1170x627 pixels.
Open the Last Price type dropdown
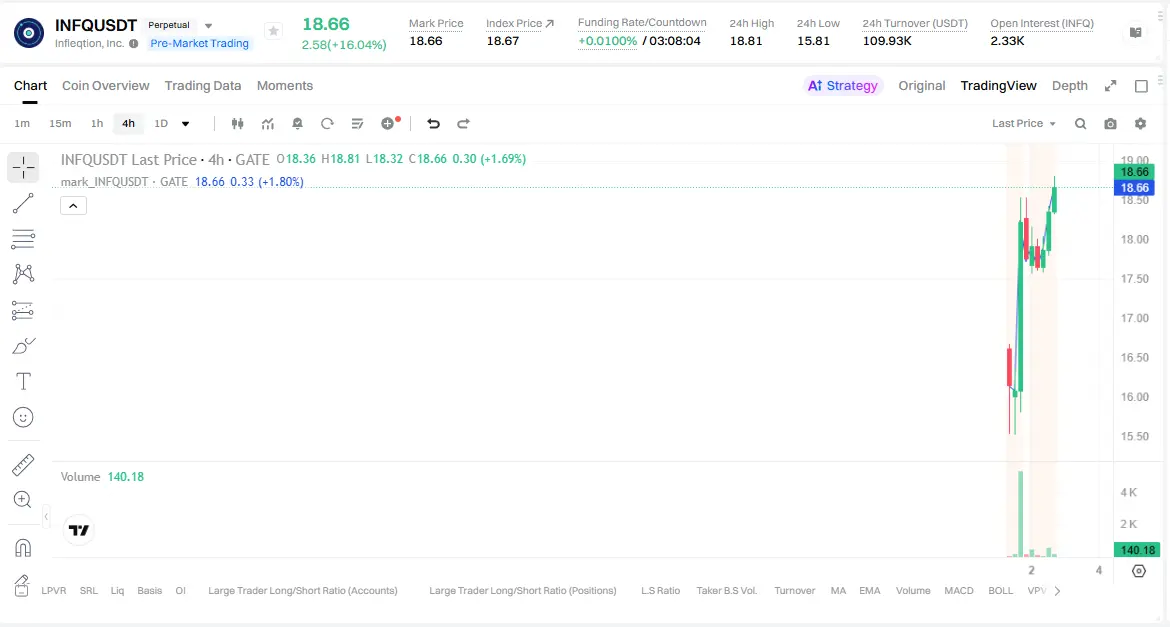[1024, 123]
